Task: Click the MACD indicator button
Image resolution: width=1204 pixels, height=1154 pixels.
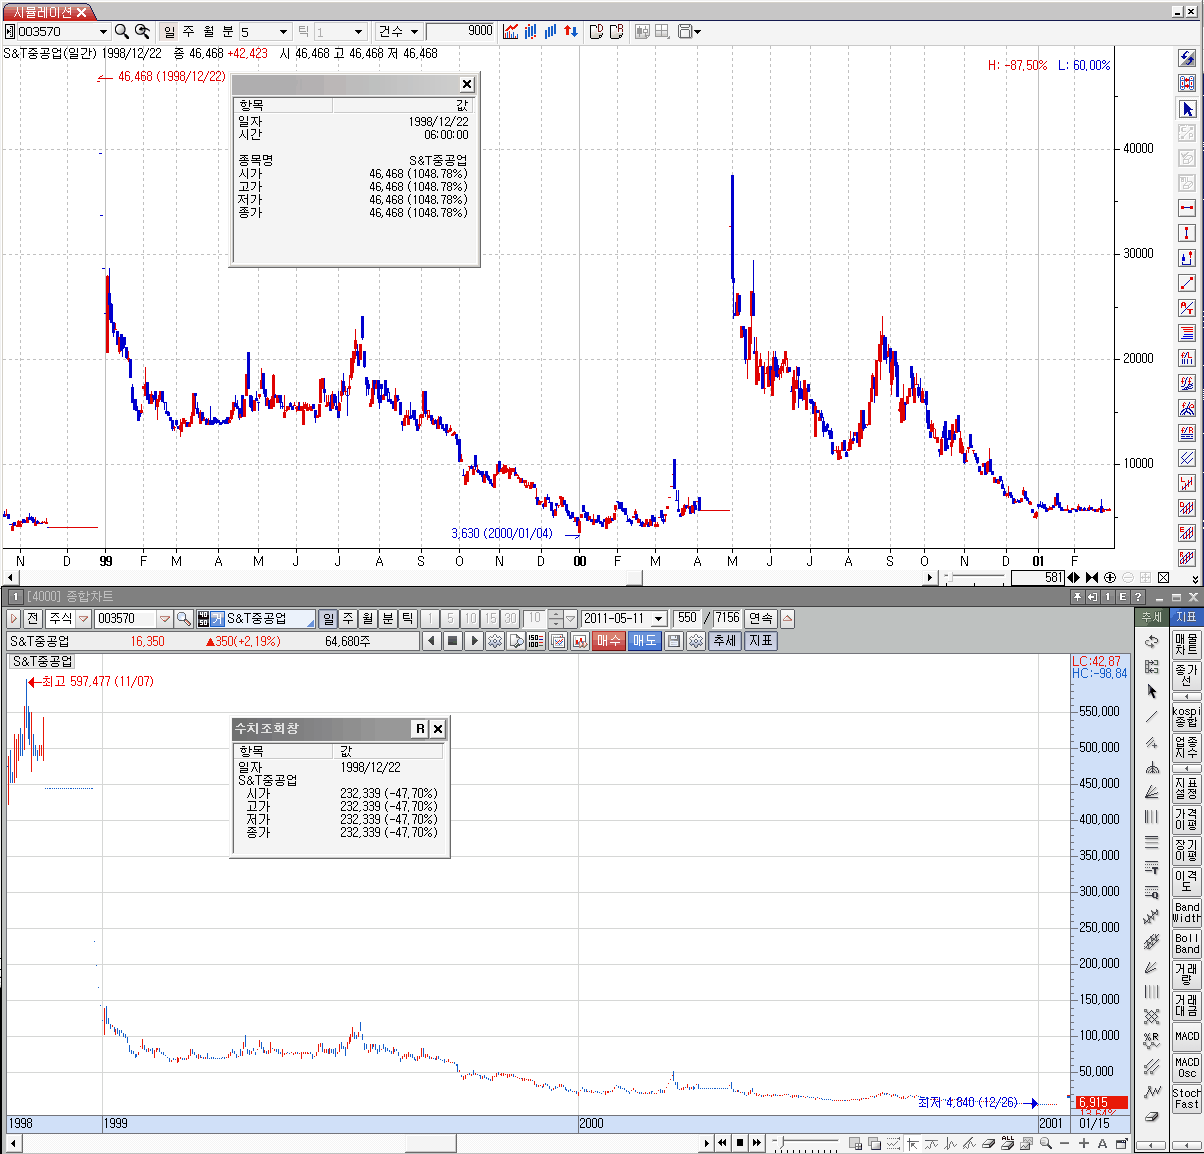Action: point(1187,1036)
